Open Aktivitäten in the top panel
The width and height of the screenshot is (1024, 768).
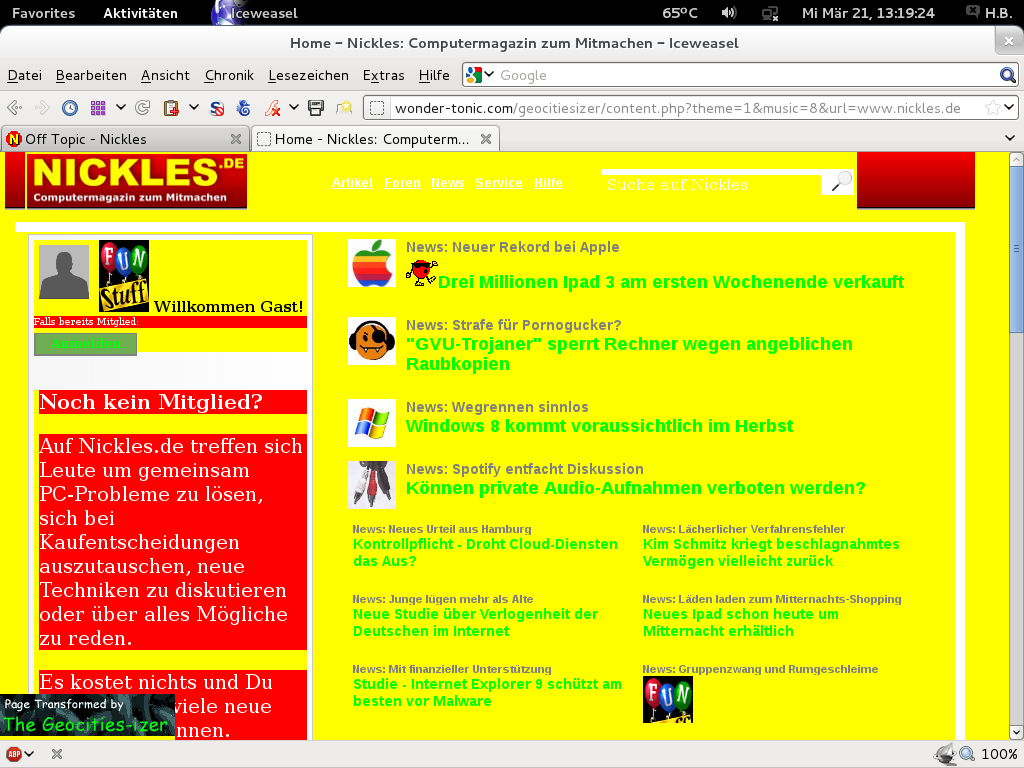140,13
